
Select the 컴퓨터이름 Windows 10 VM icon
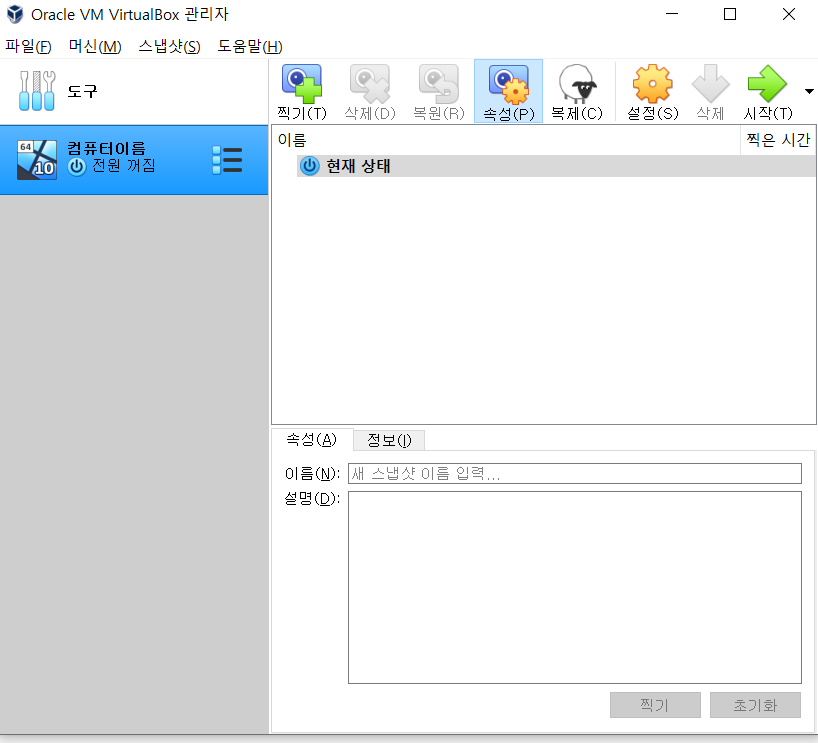[x=37, y=160]
